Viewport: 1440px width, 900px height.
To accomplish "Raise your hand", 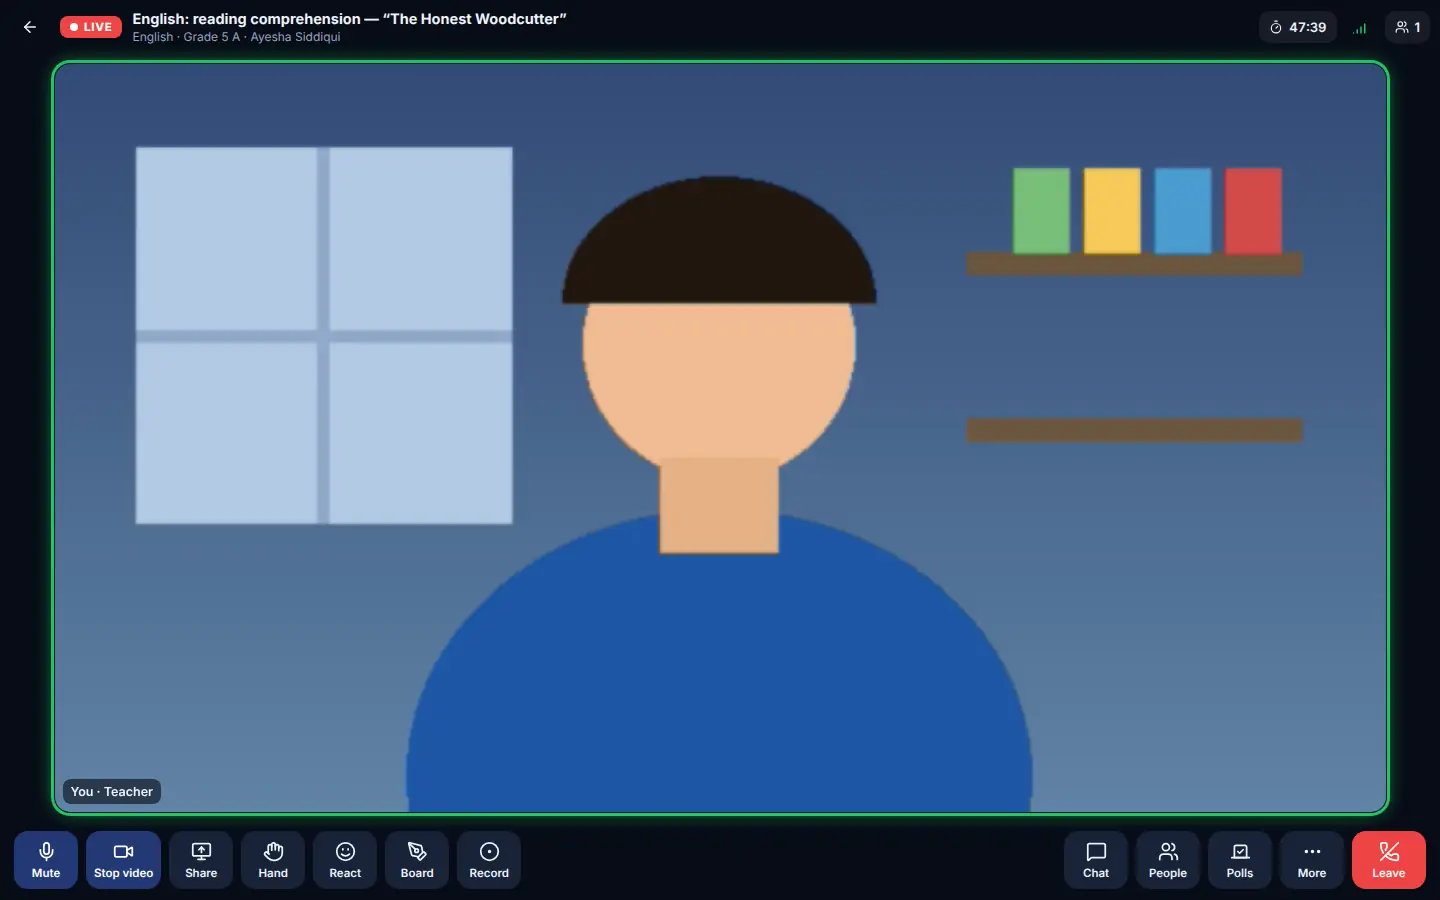I will pos(273,860).
